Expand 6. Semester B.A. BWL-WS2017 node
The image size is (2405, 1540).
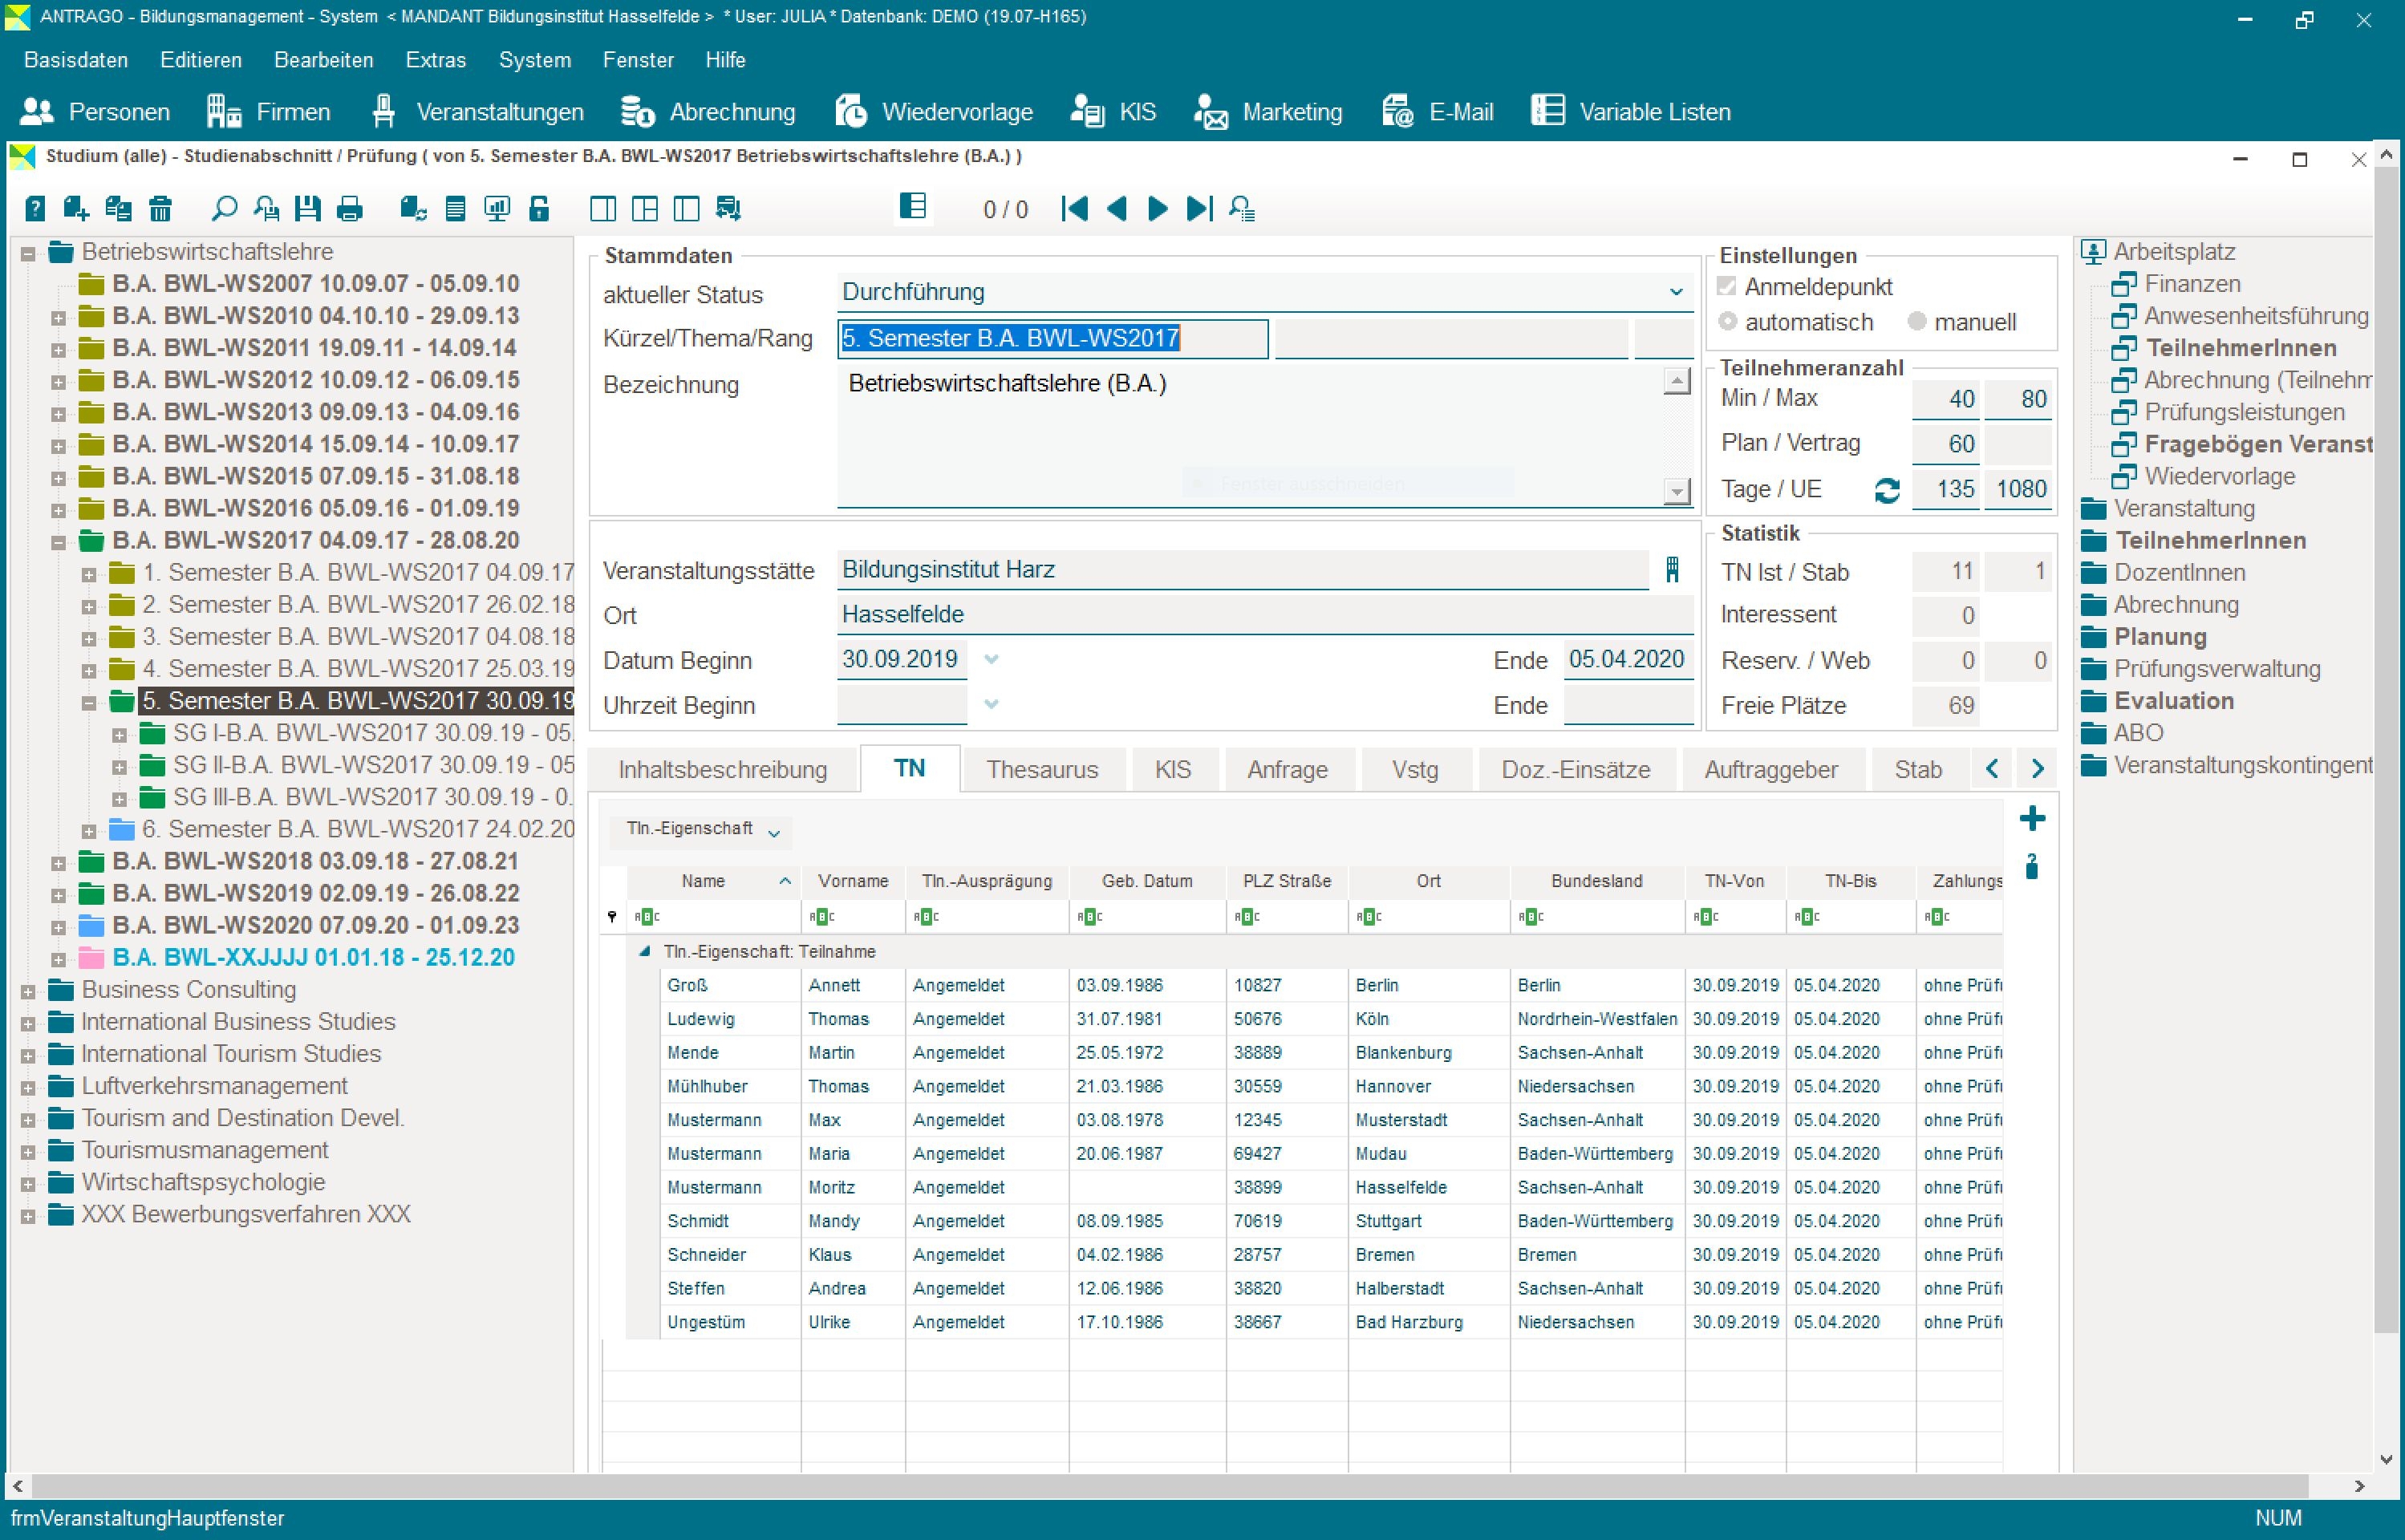[x=89, y=830]
